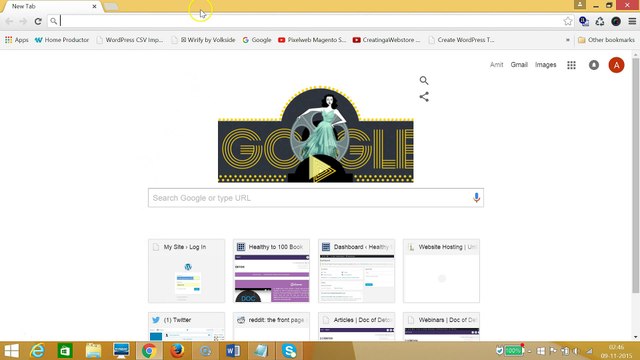
Task: Open CreatingaWebstore bookmark
Action: [x=387, y=40]
